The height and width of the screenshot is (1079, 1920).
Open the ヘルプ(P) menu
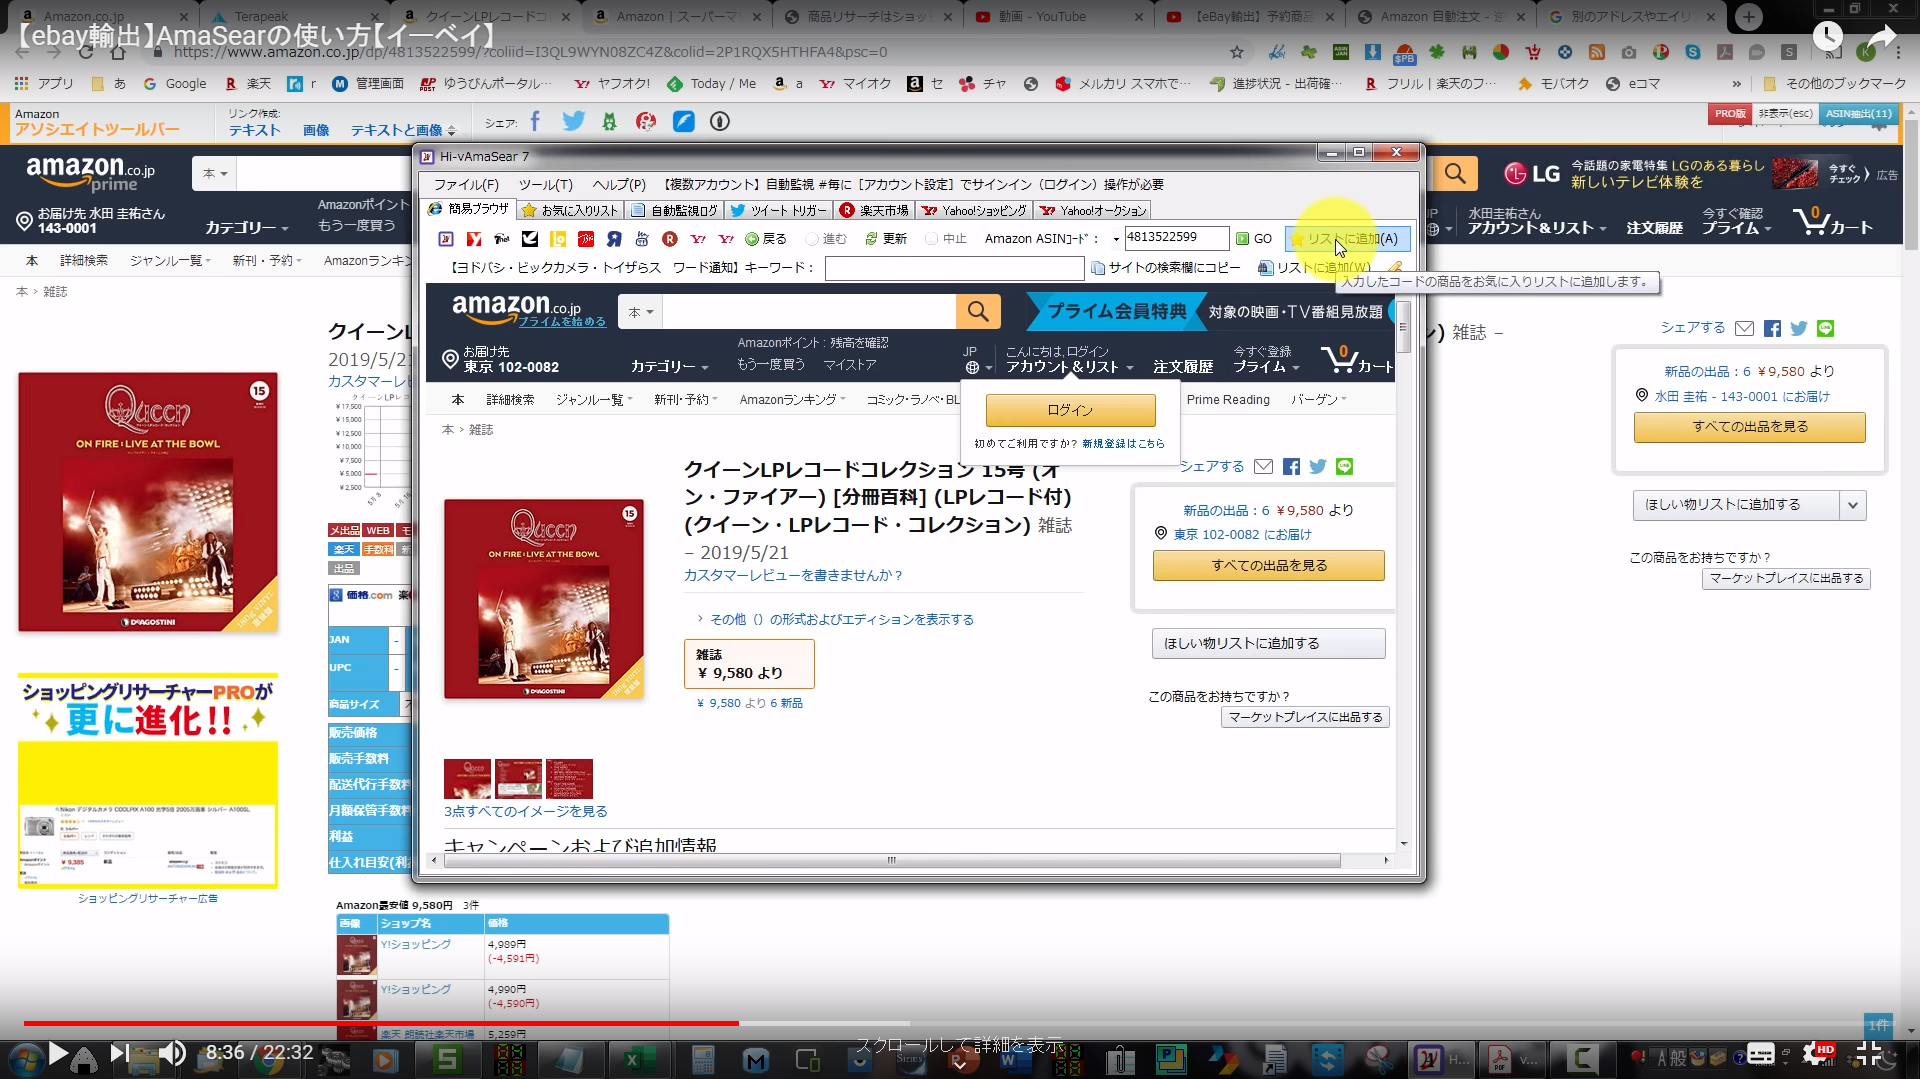click(x=619, y=185)
